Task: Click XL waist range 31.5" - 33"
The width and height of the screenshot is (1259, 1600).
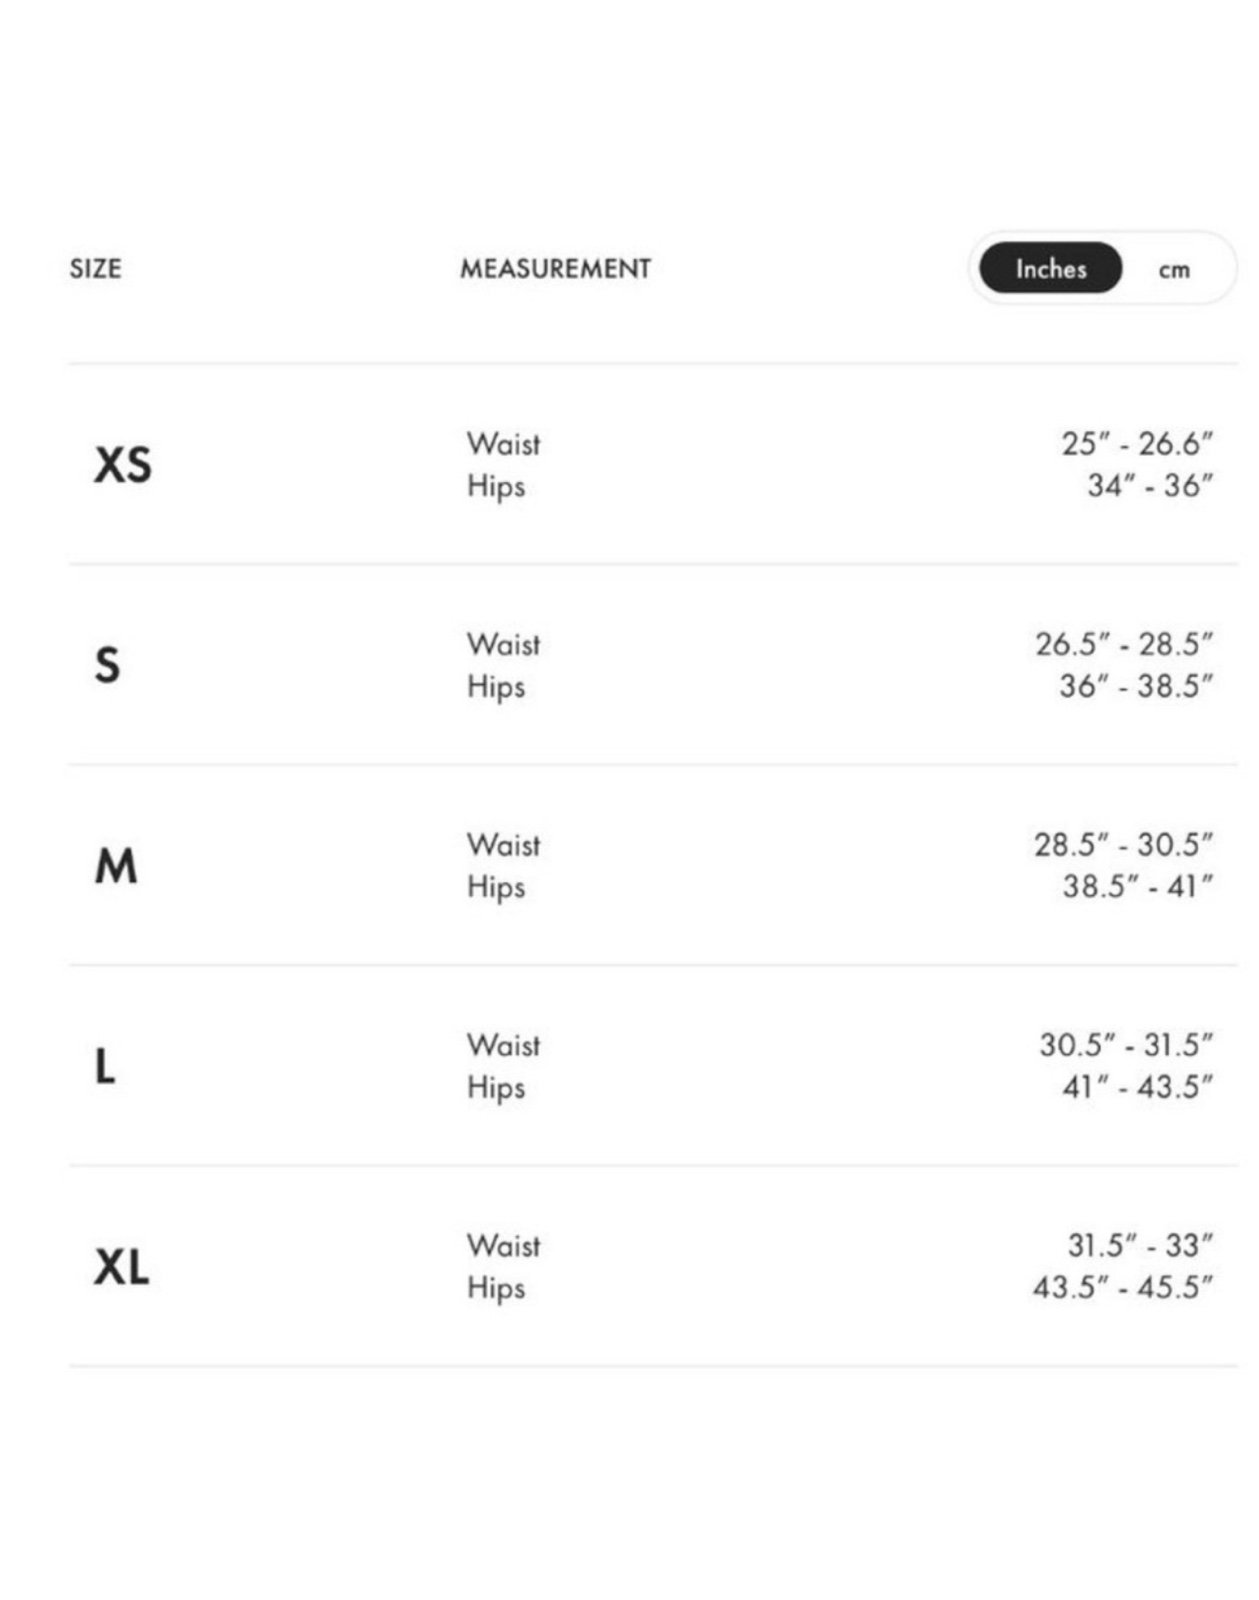Action: tap(1140, 1245)
